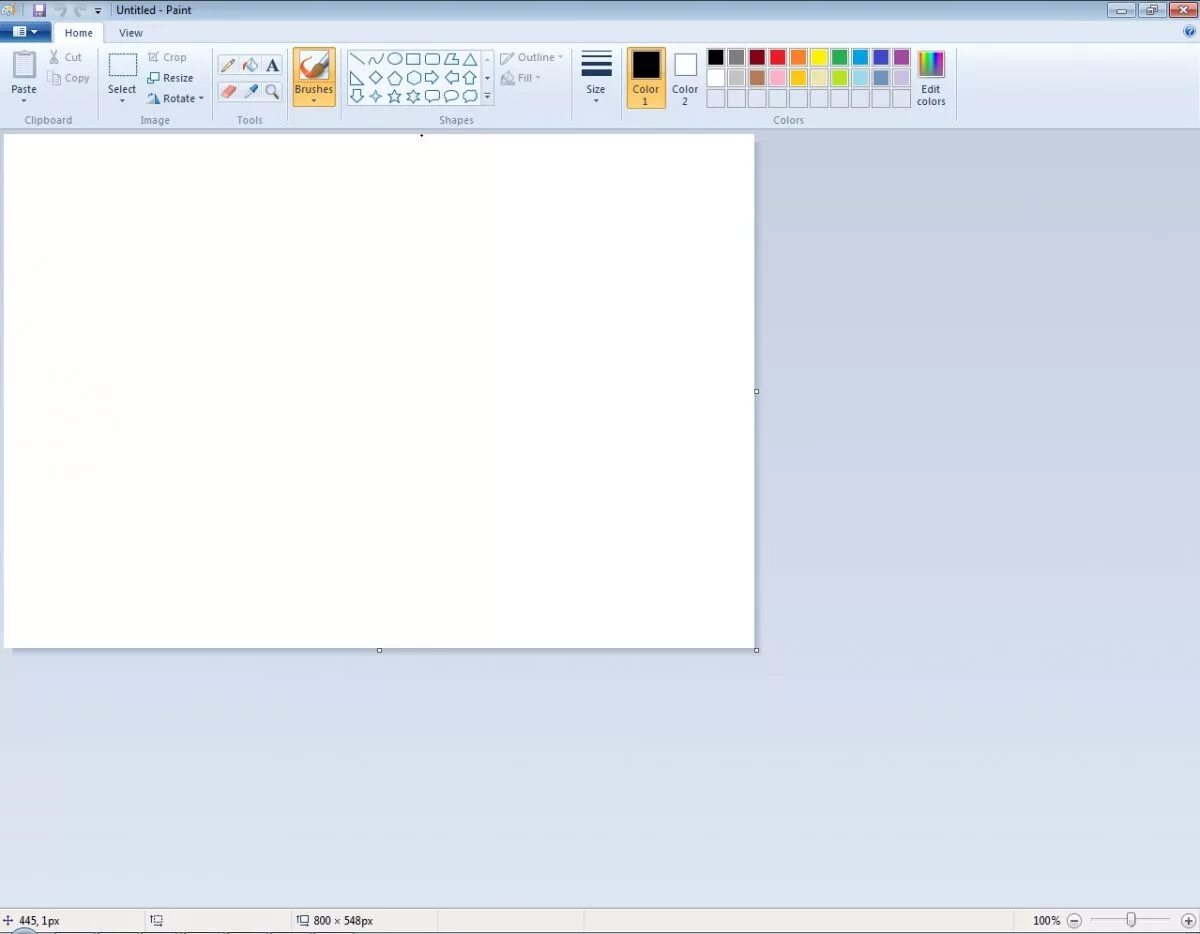Viewport: 1200px width, 934px height.
Task: Click the Save icon in title bar
Action: (x=39, y=10)
